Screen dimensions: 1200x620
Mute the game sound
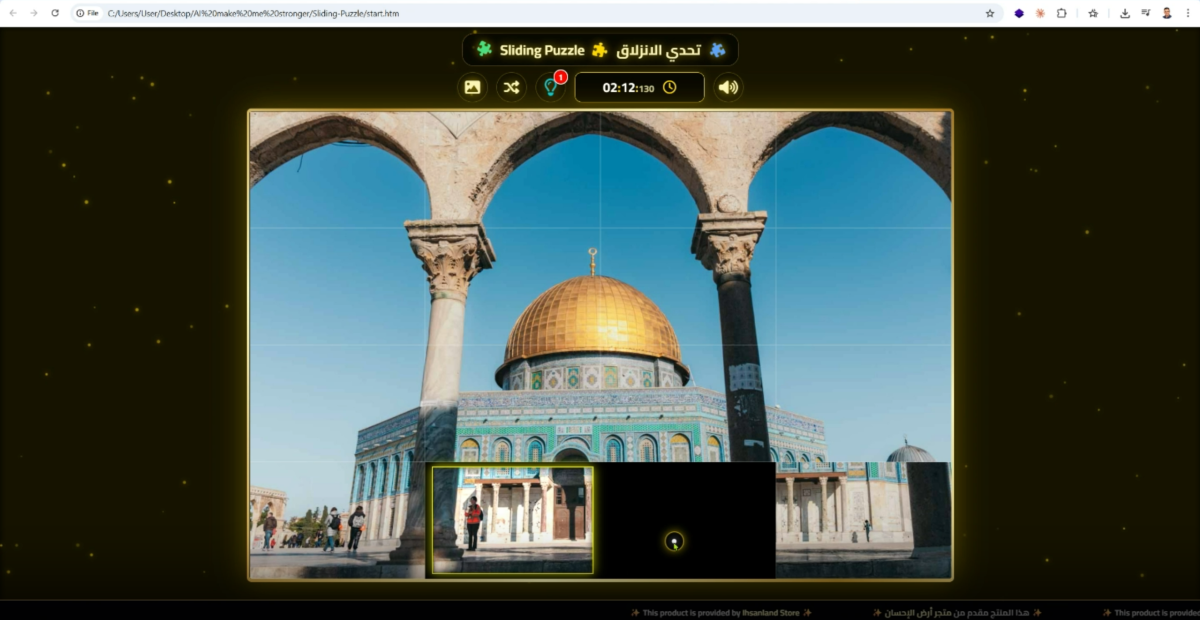[728, 87]
